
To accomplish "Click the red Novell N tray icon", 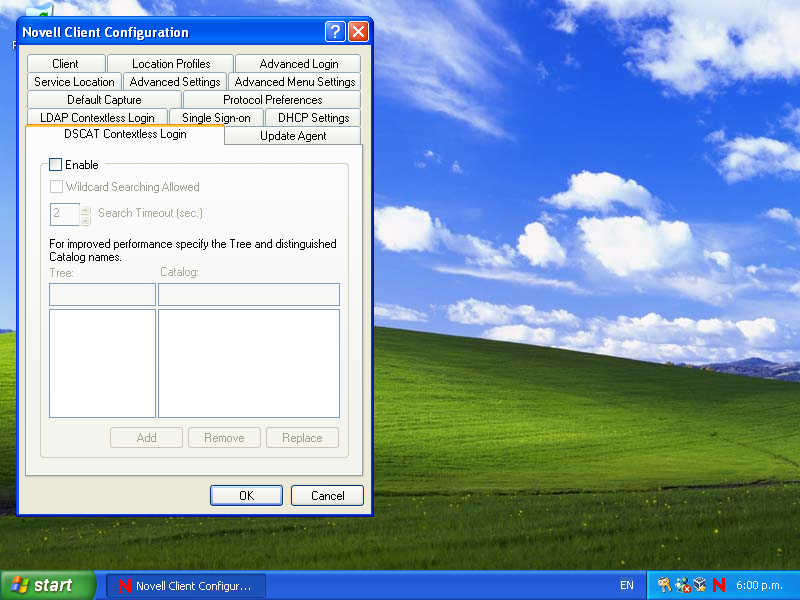I will [x=718, y=585].
